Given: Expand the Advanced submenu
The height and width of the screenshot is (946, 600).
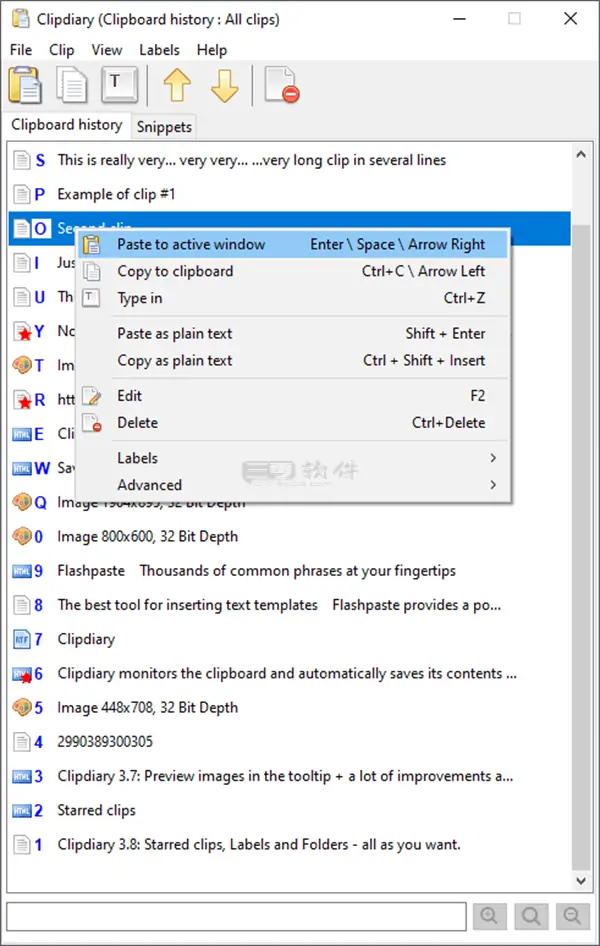Looking at the screenshot, I should tap(292, 485).
